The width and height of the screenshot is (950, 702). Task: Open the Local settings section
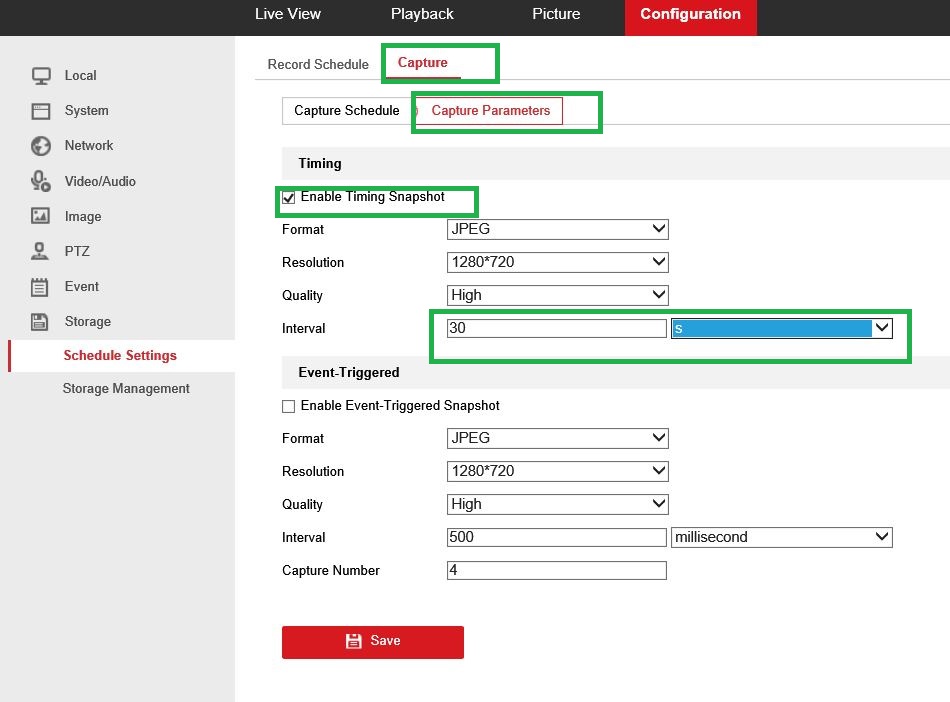[x=81, y=76]
